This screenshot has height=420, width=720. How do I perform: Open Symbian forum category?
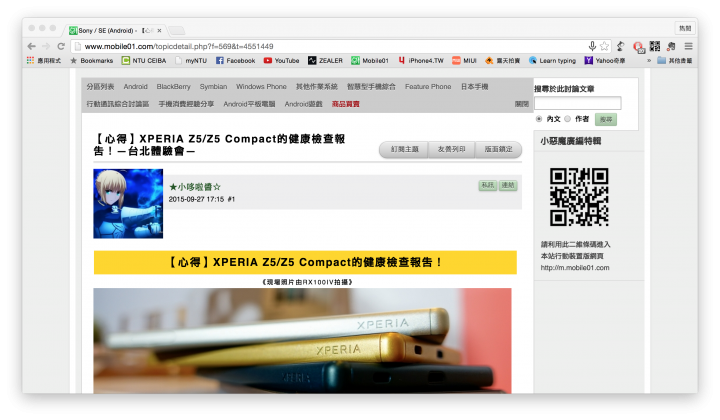tap(213, 86)
